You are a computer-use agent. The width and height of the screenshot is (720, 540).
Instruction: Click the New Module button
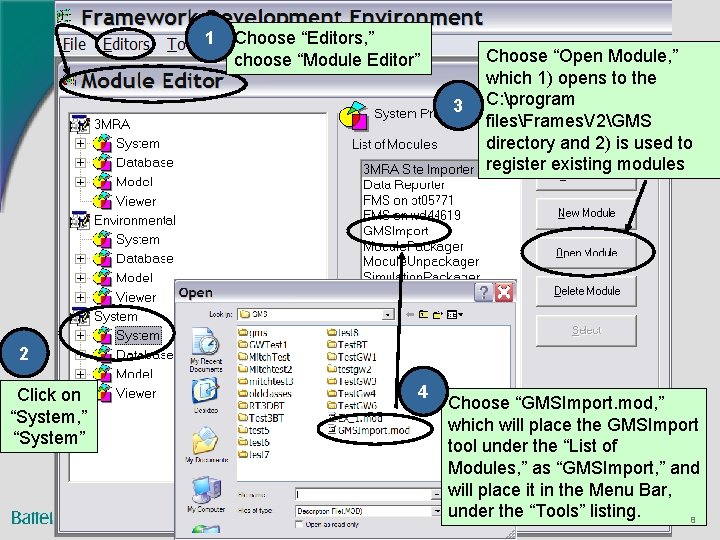(586, 213)
